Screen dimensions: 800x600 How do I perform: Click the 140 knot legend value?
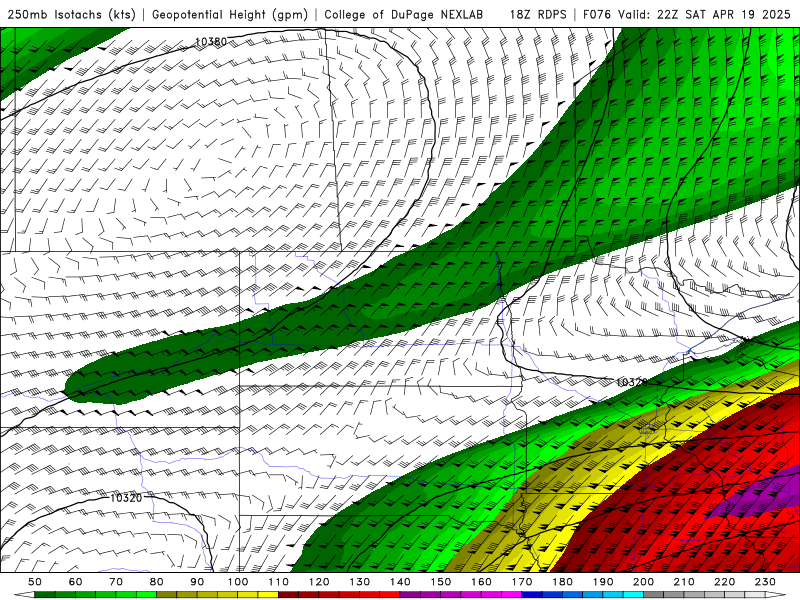pyautogui.click(x=400, y=582)
